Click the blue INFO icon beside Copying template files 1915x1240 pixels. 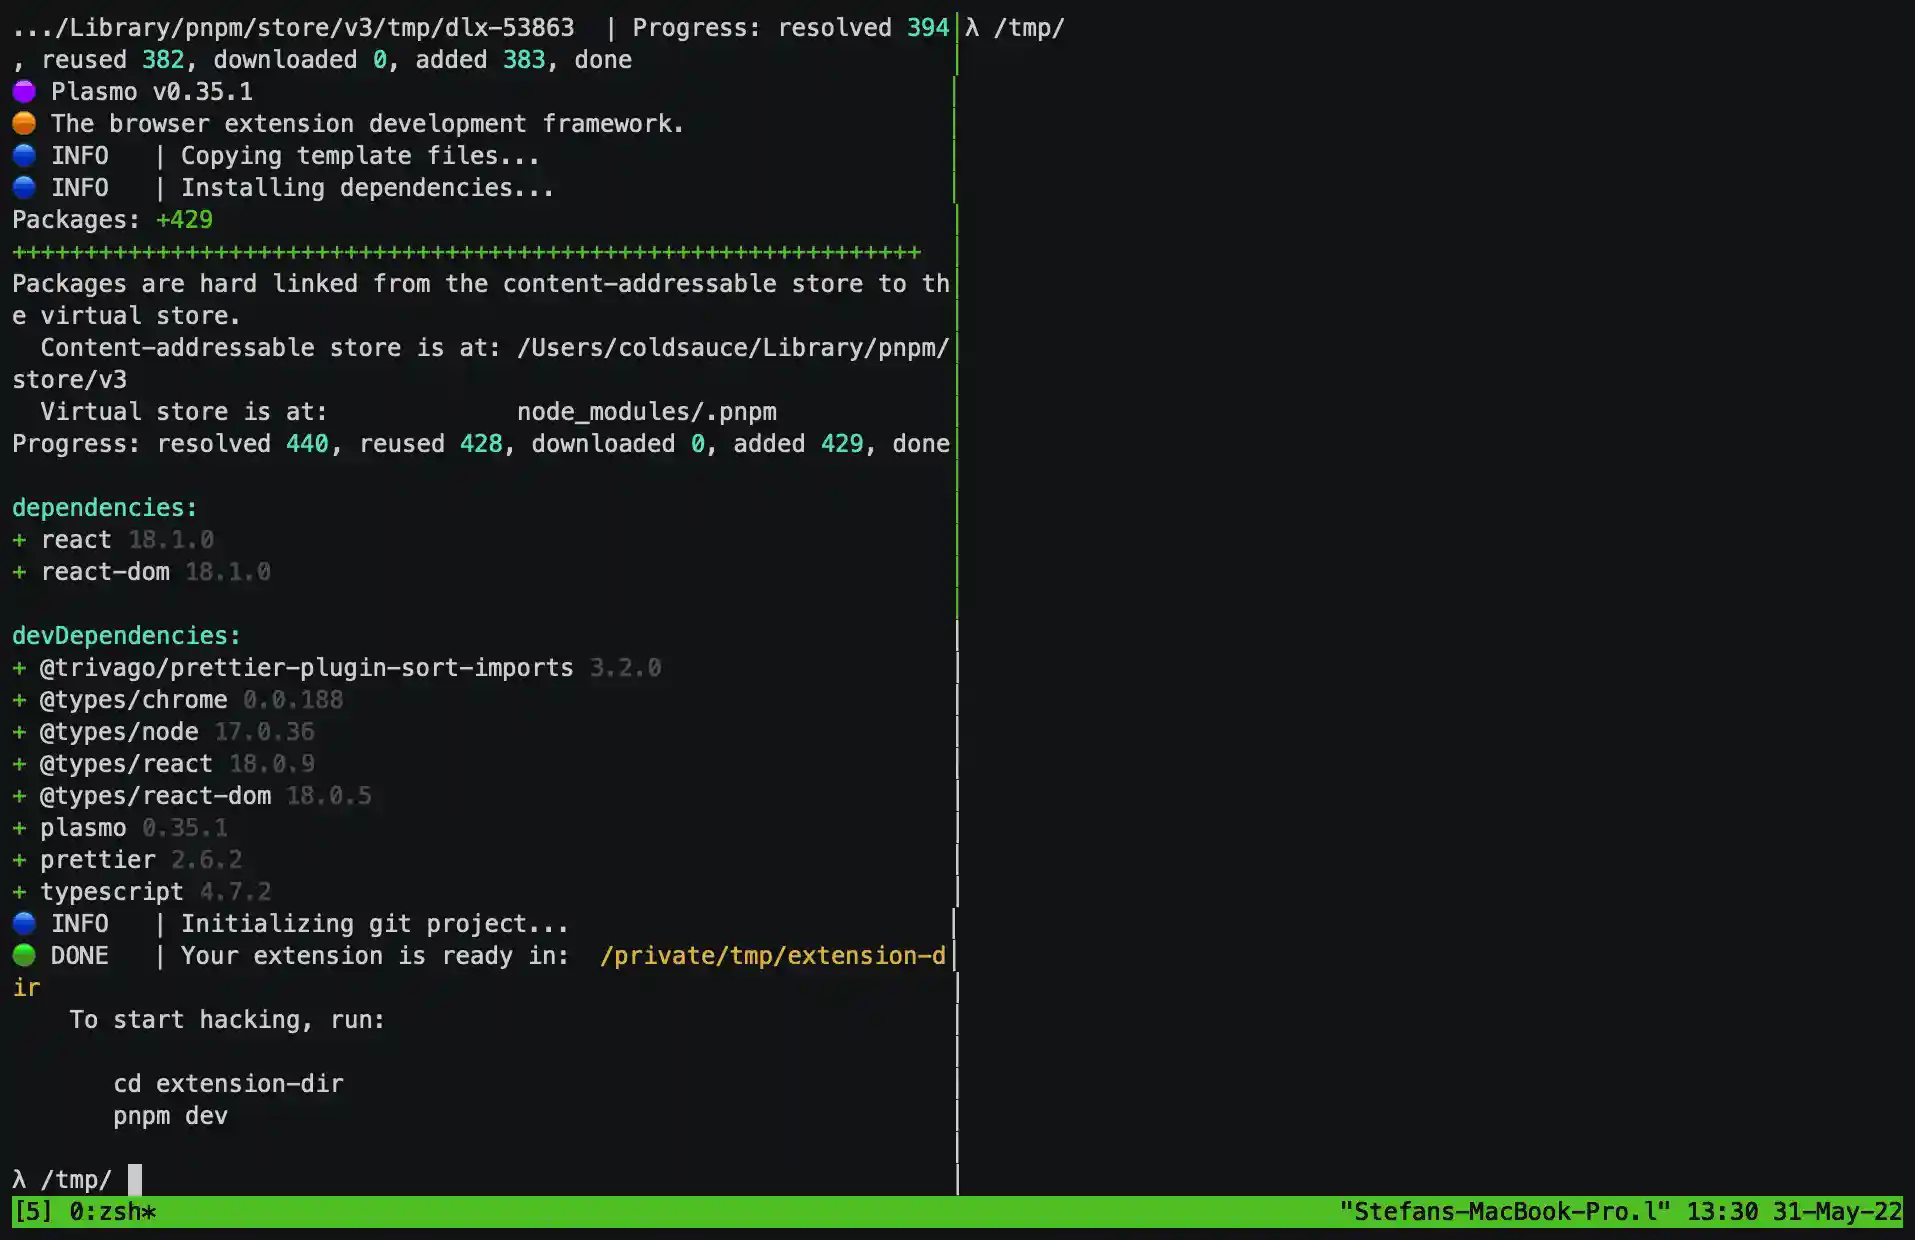click(x=24, y=155)
